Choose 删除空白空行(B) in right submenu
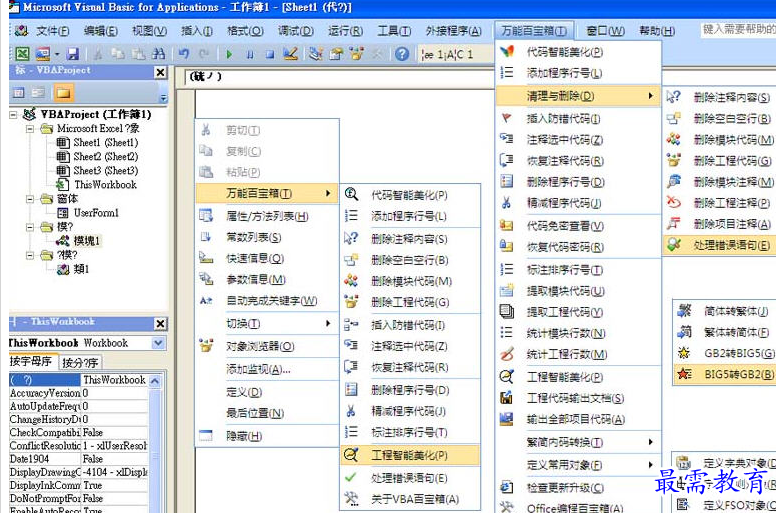 tap(720, 119)
